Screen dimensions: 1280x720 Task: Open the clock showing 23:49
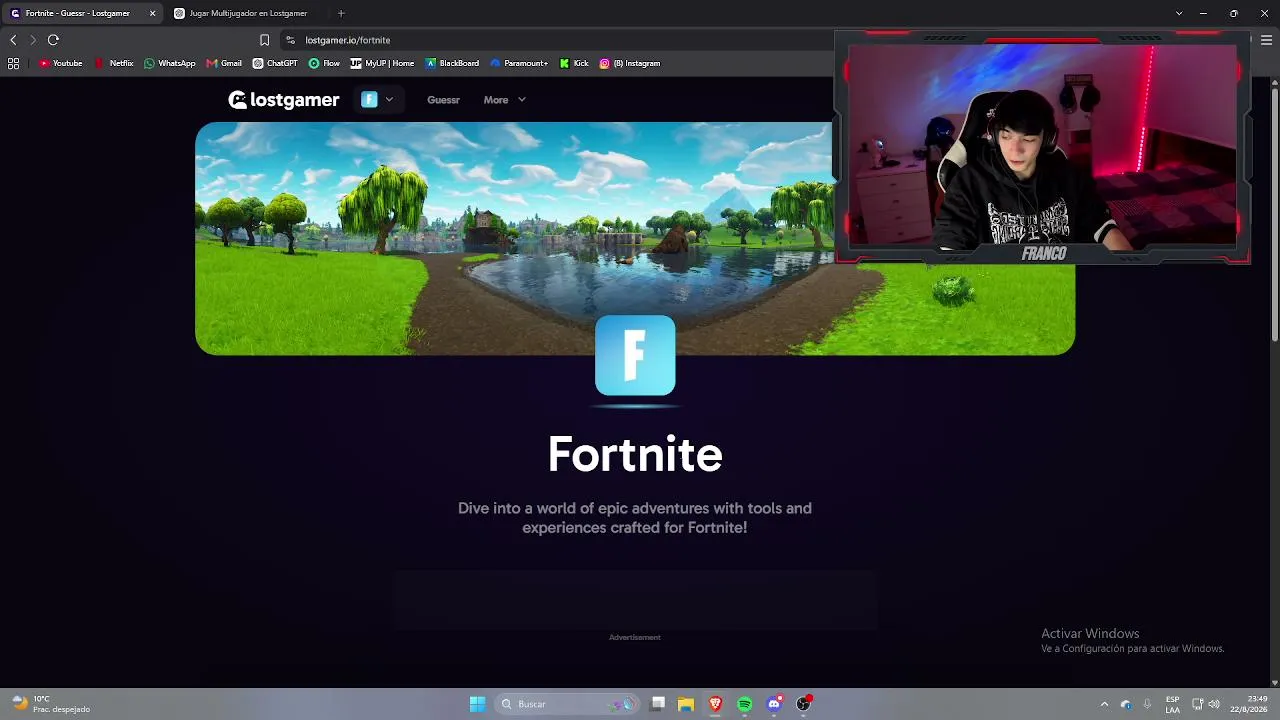coord(1249,704)
